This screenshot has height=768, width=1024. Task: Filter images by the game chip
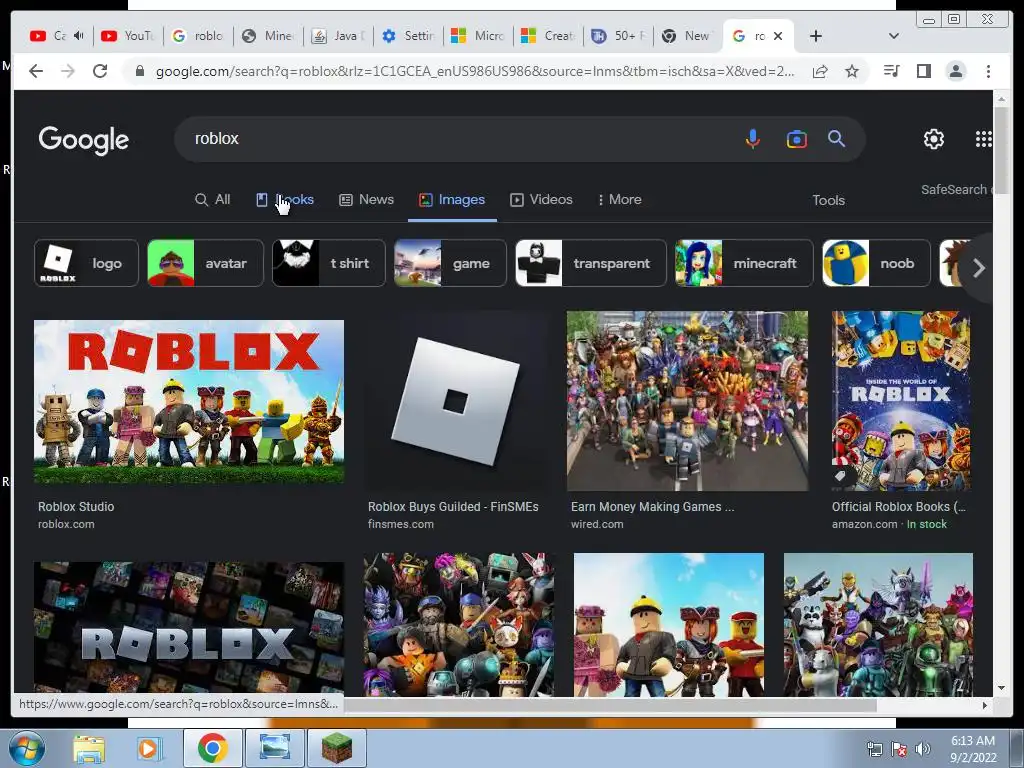(450, 263)
